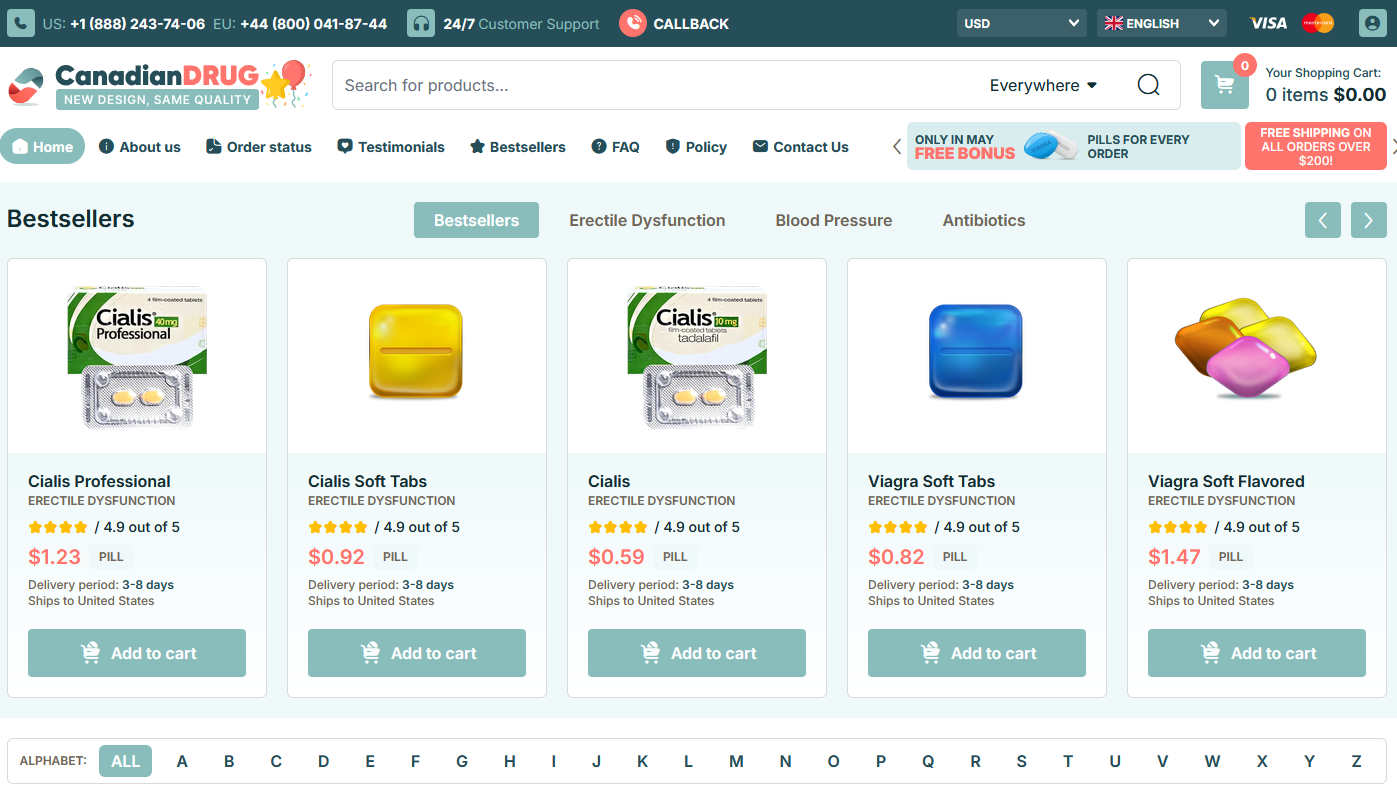Open Viagra Soft Tabs blue pill image
Screen dimensions: 1397x797
[976, 351]
